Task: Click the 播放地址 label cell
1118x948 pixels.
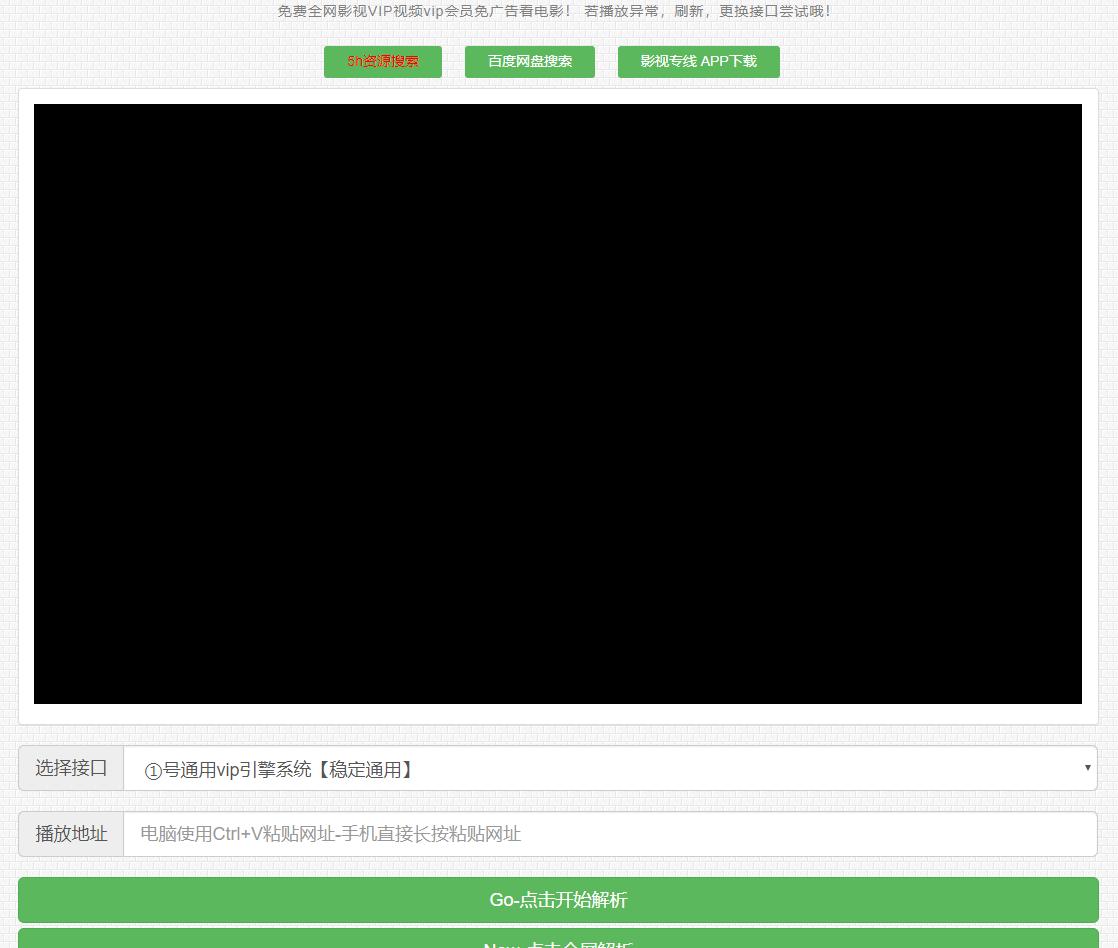Action: (69, 834)
